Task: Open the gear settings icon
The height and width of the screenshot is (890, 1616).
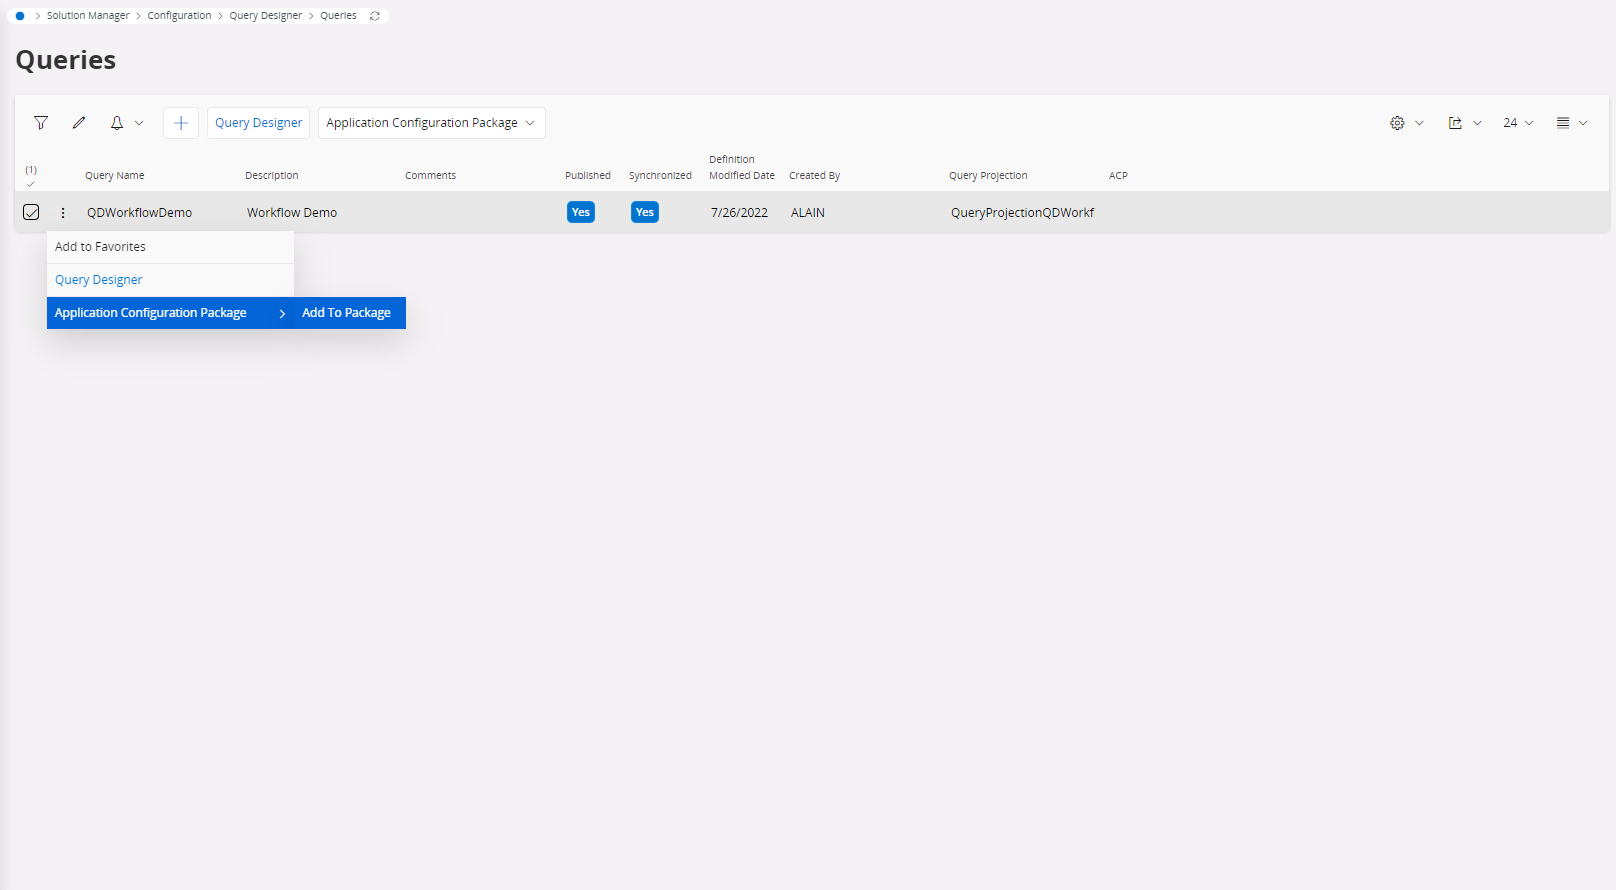Action: pyautogui.click(x=1397, y=123)
